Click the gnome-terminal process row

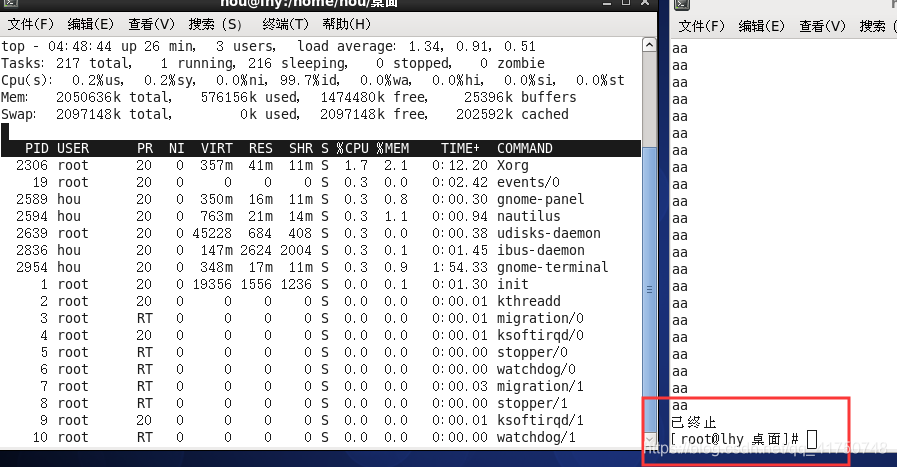(x=320, y=267)
